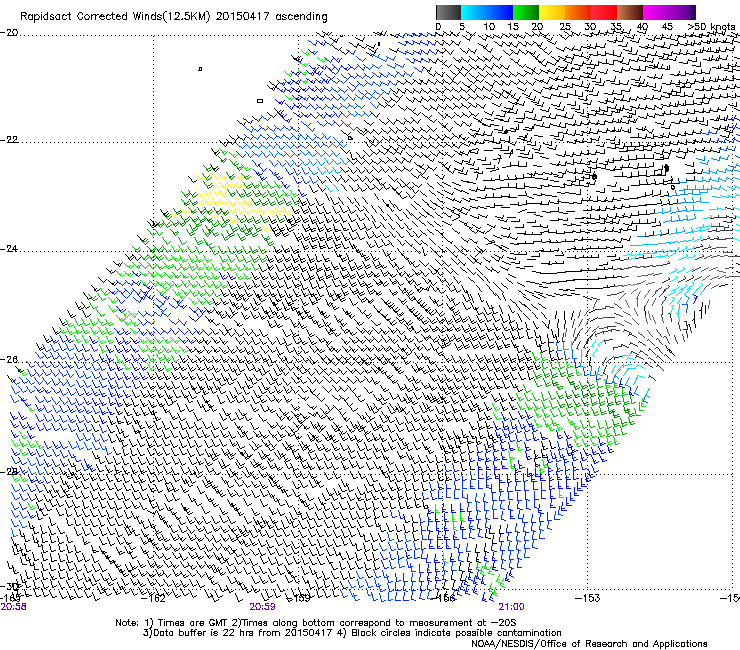This screenshot has height=650, width=740.
Task: Click the 'Data buffer is 22 hrs' note line
Action: pyautogui.click(x=352, y=633)
